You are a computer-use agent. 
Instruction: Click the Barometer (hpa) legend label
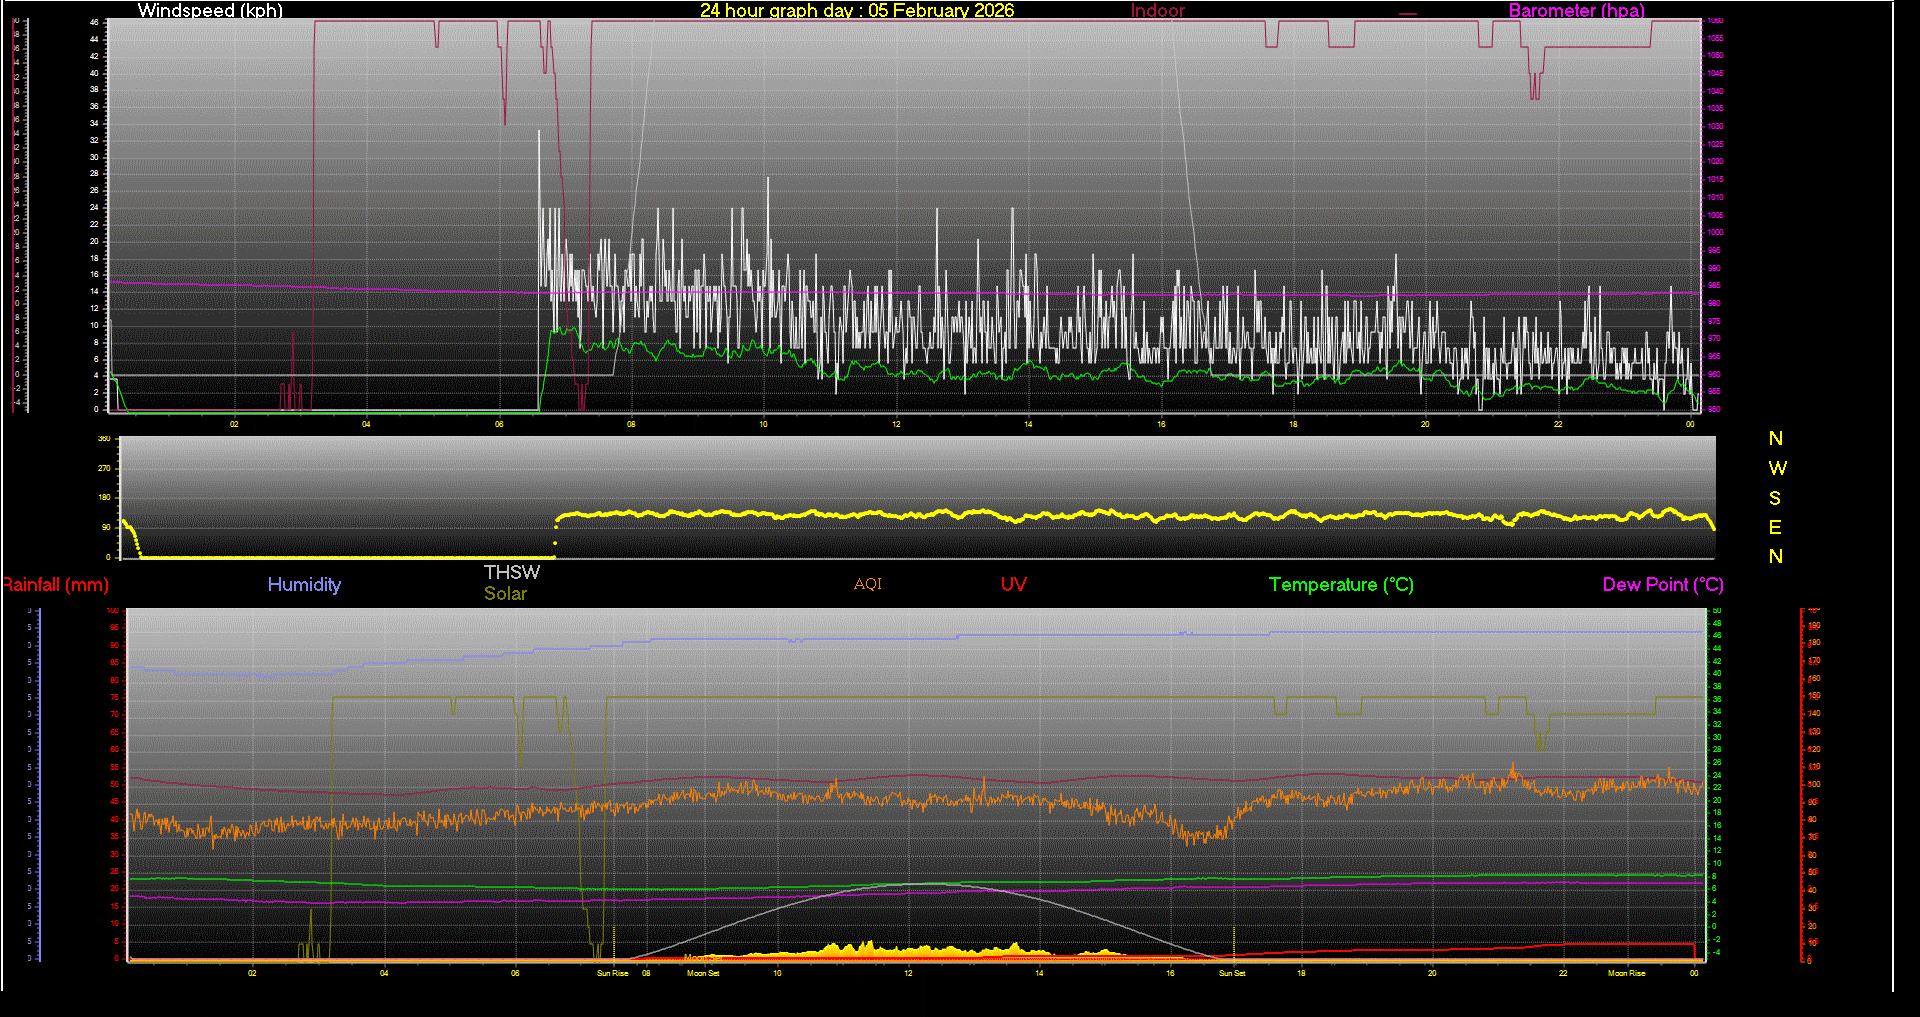click(1576, 11)
